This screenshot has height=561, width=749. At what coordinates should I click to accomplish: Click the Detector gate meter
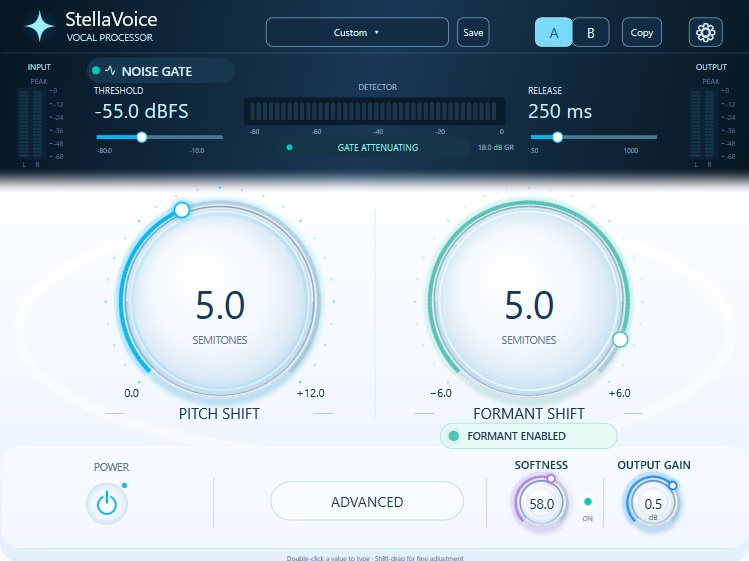pos(374,111)
